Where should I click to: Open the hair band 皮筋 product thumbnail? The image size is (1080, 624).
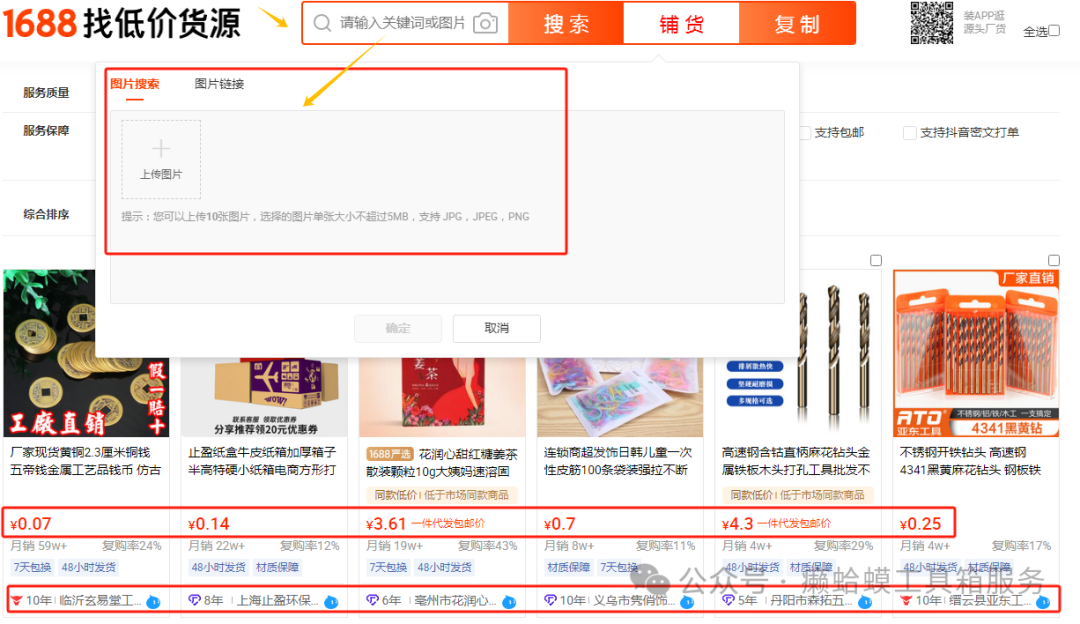[620, 397]
